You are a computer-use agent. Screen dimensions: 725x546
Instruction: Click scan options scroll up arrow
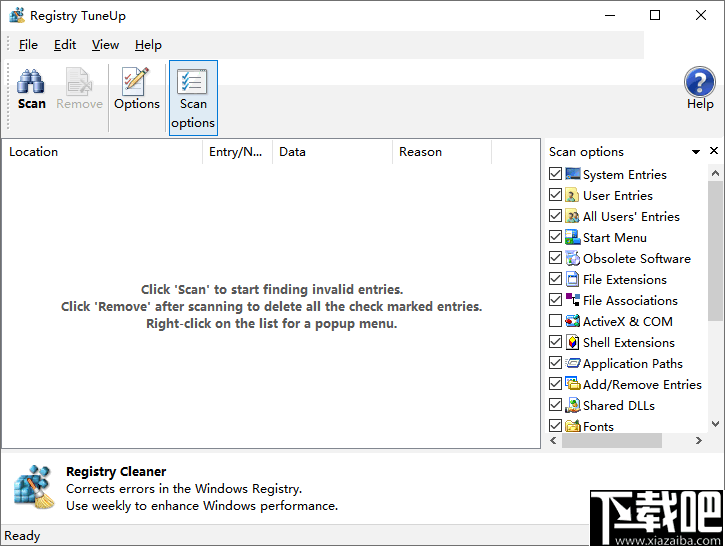tap(715, 173)
